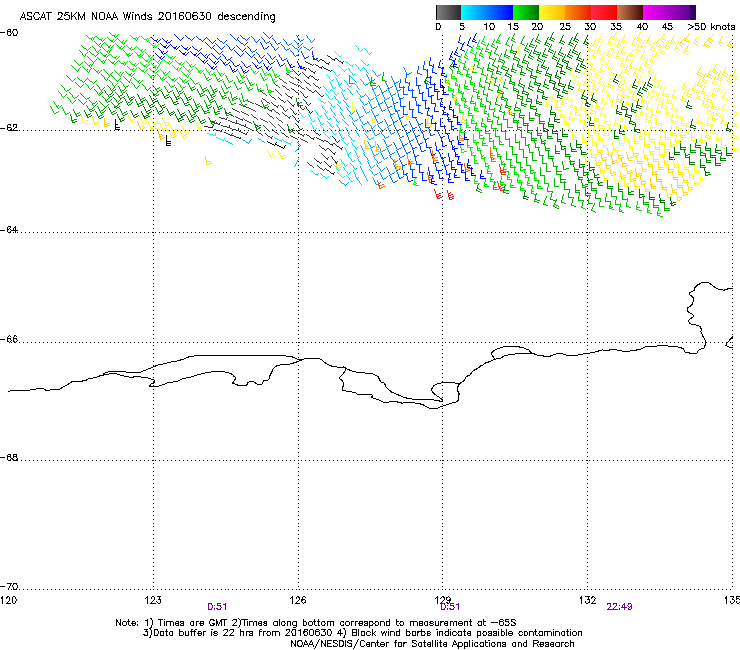
Task: Click the magenta 40-45 knots legend color
Action: [656, 12]
